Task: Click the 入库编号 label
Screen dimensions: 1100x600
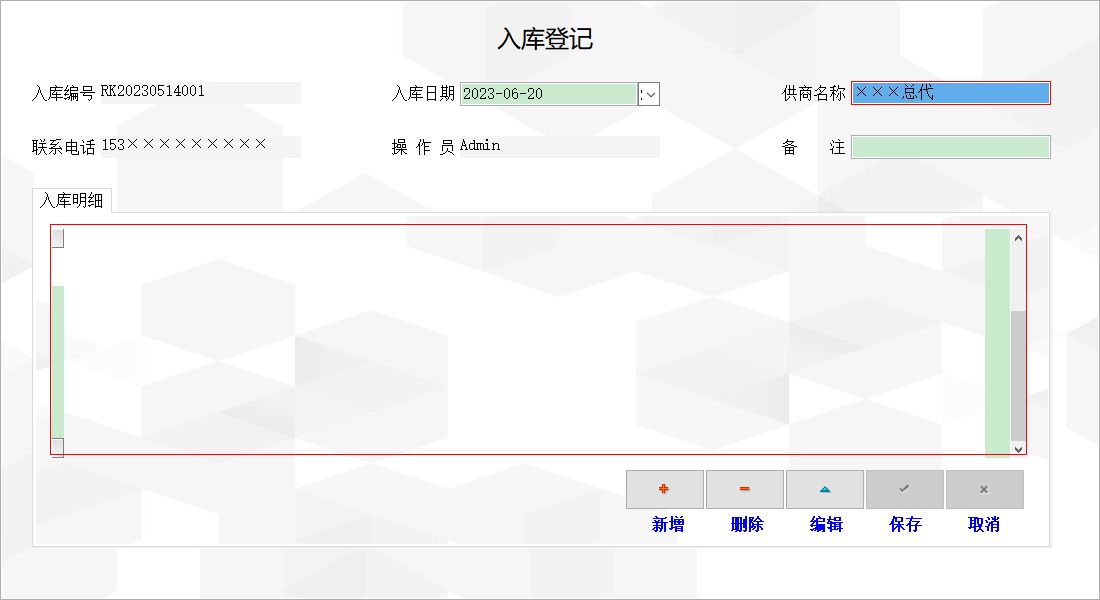Action: tap(63, 93)
